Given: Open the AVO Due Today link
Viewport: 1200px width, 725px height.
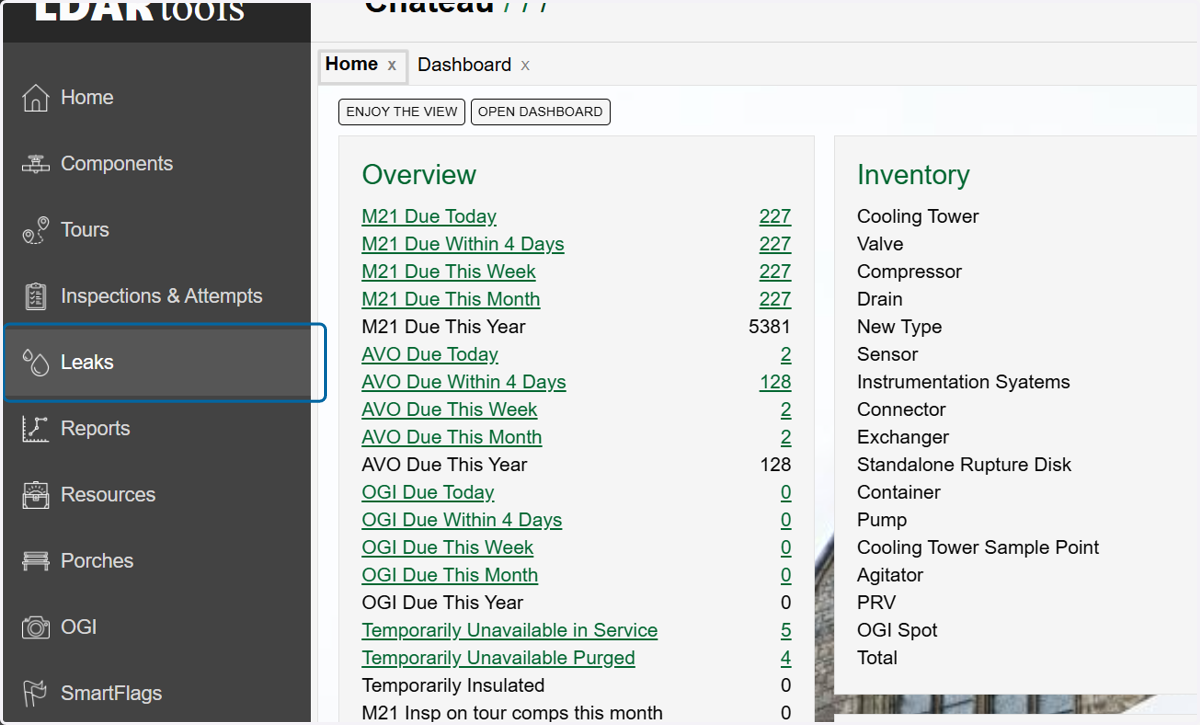Looking at the screenshot, I should [430, 355].
